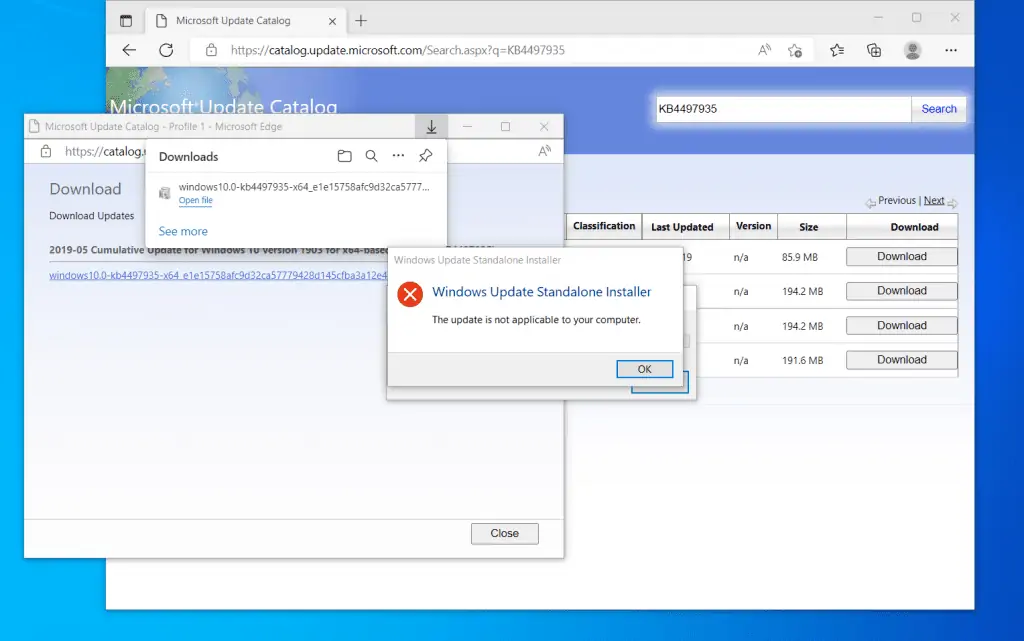Search downloads using the magnifier icon

[x=372, y=156]
